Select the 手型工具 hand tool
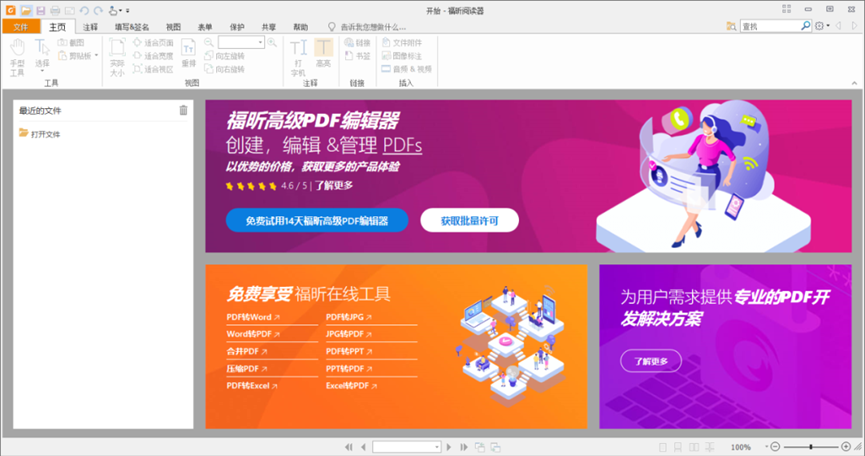The width and height of the screenshot is (865, 456). pos(17,57)
